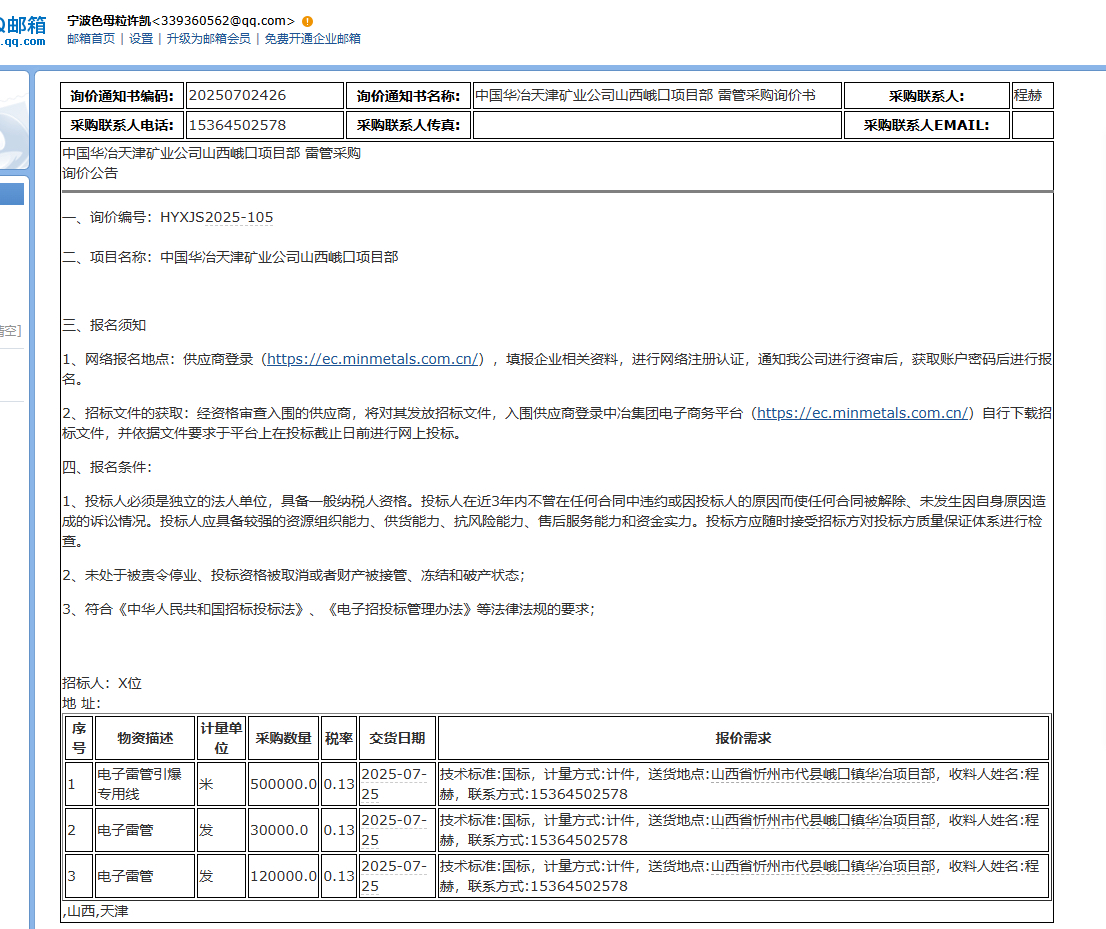Select 电子雷管 description in row 2

point(145,830)
